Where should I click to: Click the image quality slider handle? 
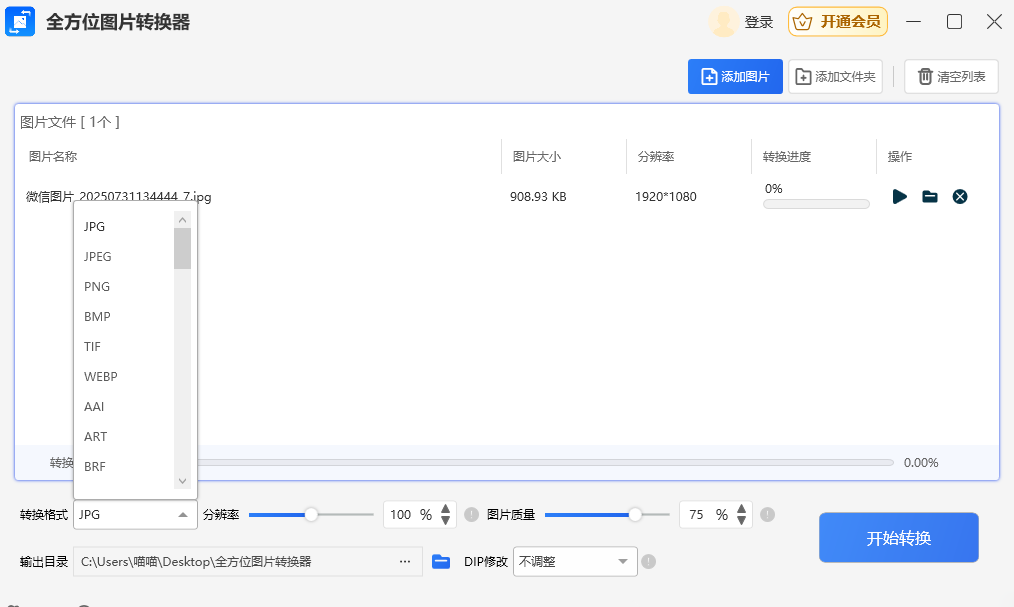click(x=635, y=514)
